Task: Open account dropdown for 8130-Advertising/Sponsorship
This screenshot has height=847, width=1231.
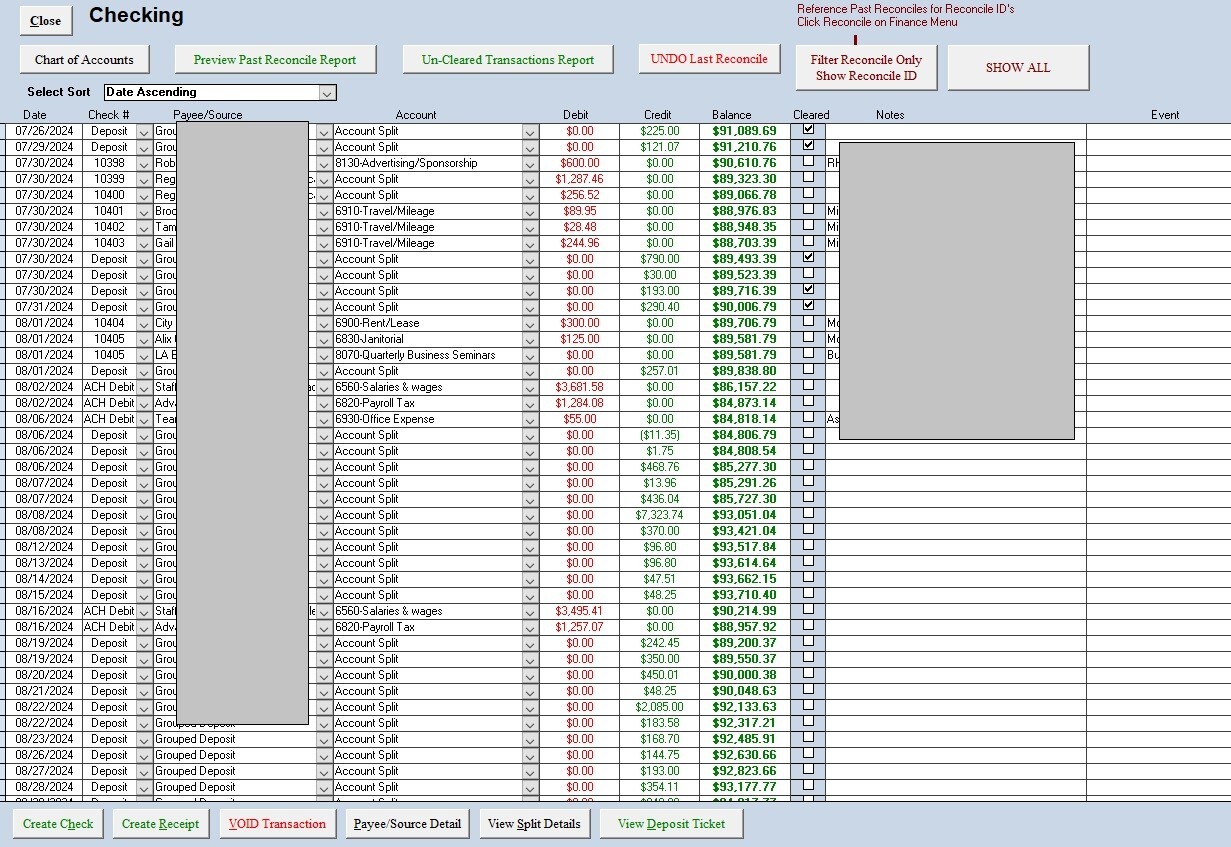Action: coord(530,163)
